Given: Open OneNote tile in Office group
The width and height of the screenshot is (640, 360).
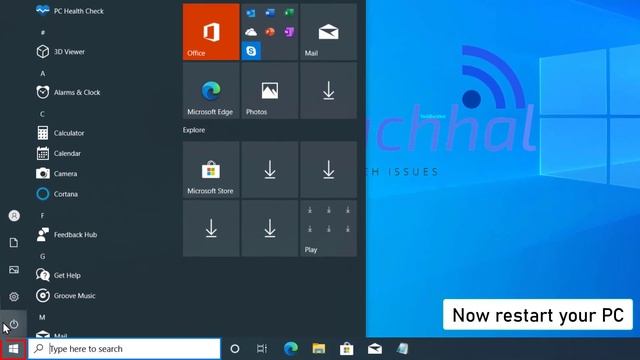Looking at the screenshot, I should tap(289, 32).
